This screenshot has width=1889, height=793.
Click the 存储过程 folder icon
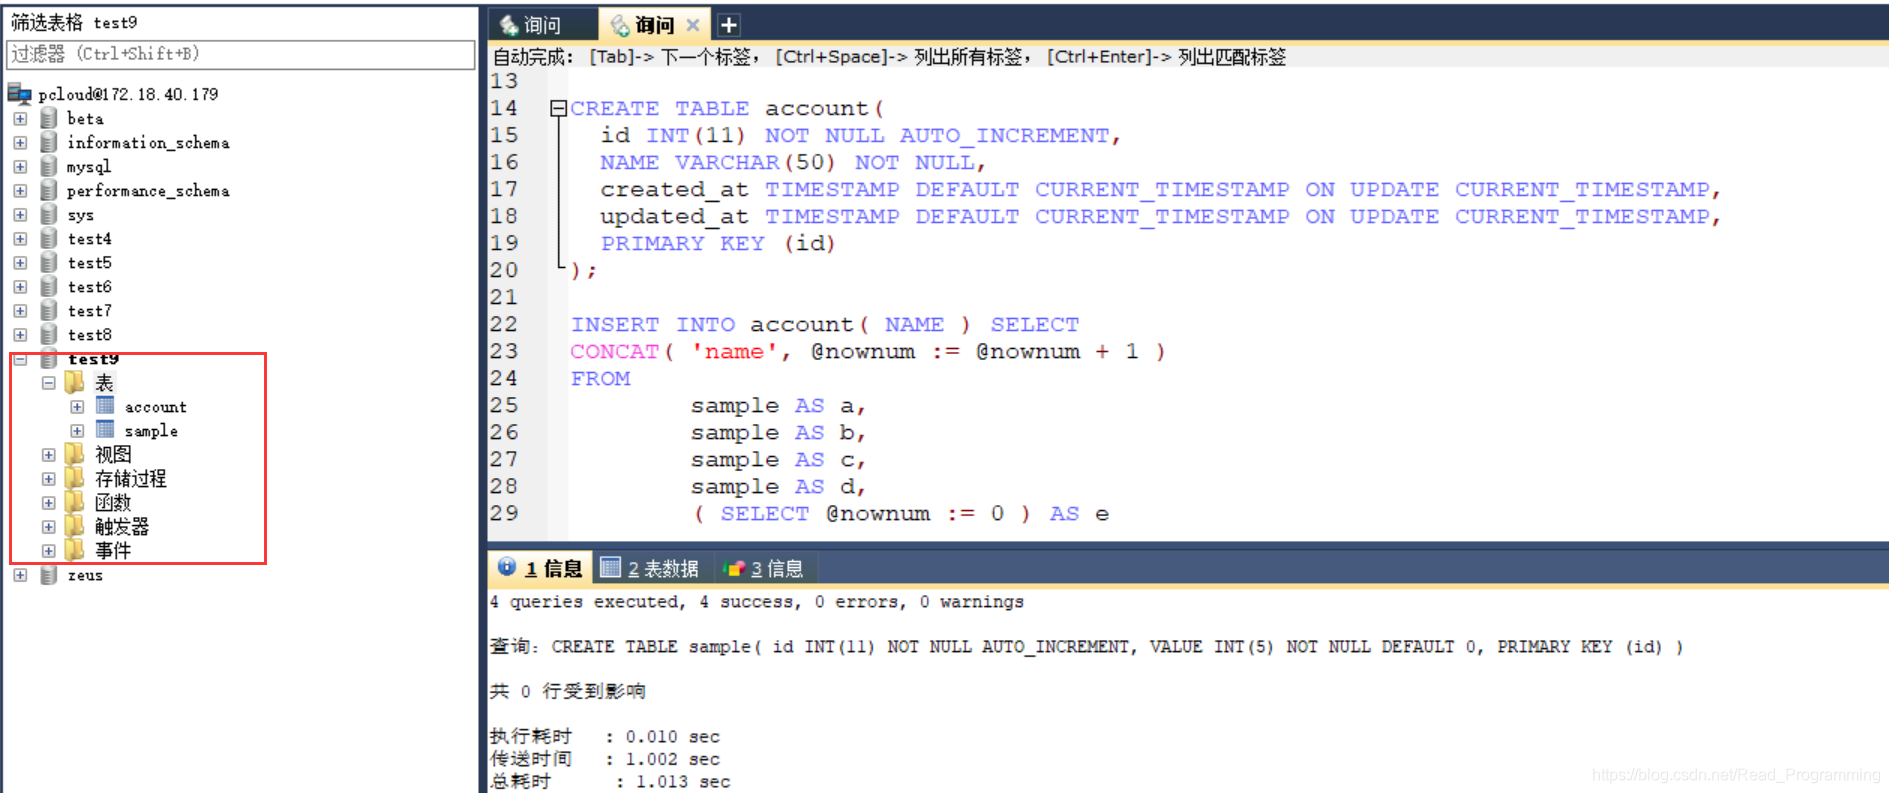click(75, 478)
